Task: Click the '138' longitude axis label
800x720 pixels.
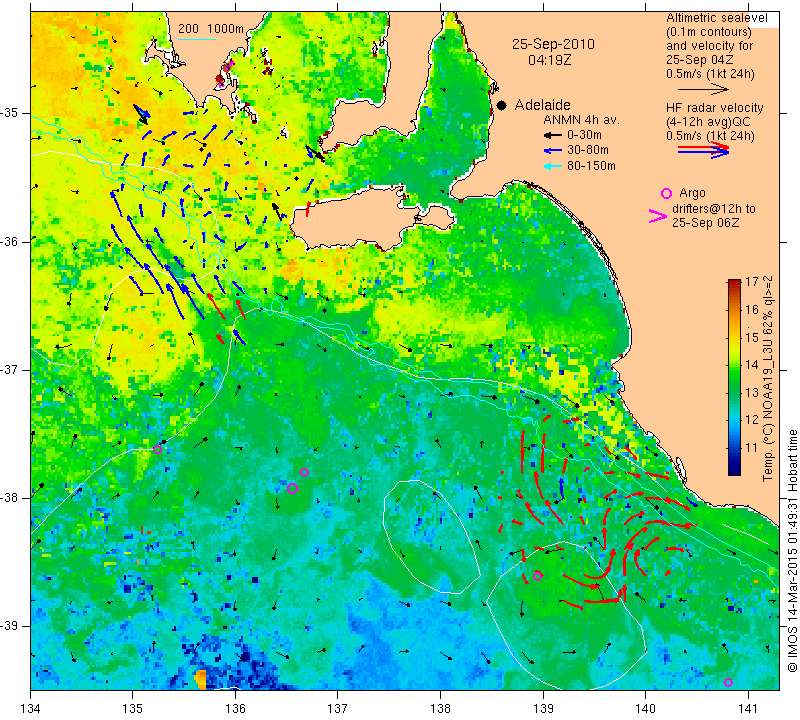Action: point(440,709)
